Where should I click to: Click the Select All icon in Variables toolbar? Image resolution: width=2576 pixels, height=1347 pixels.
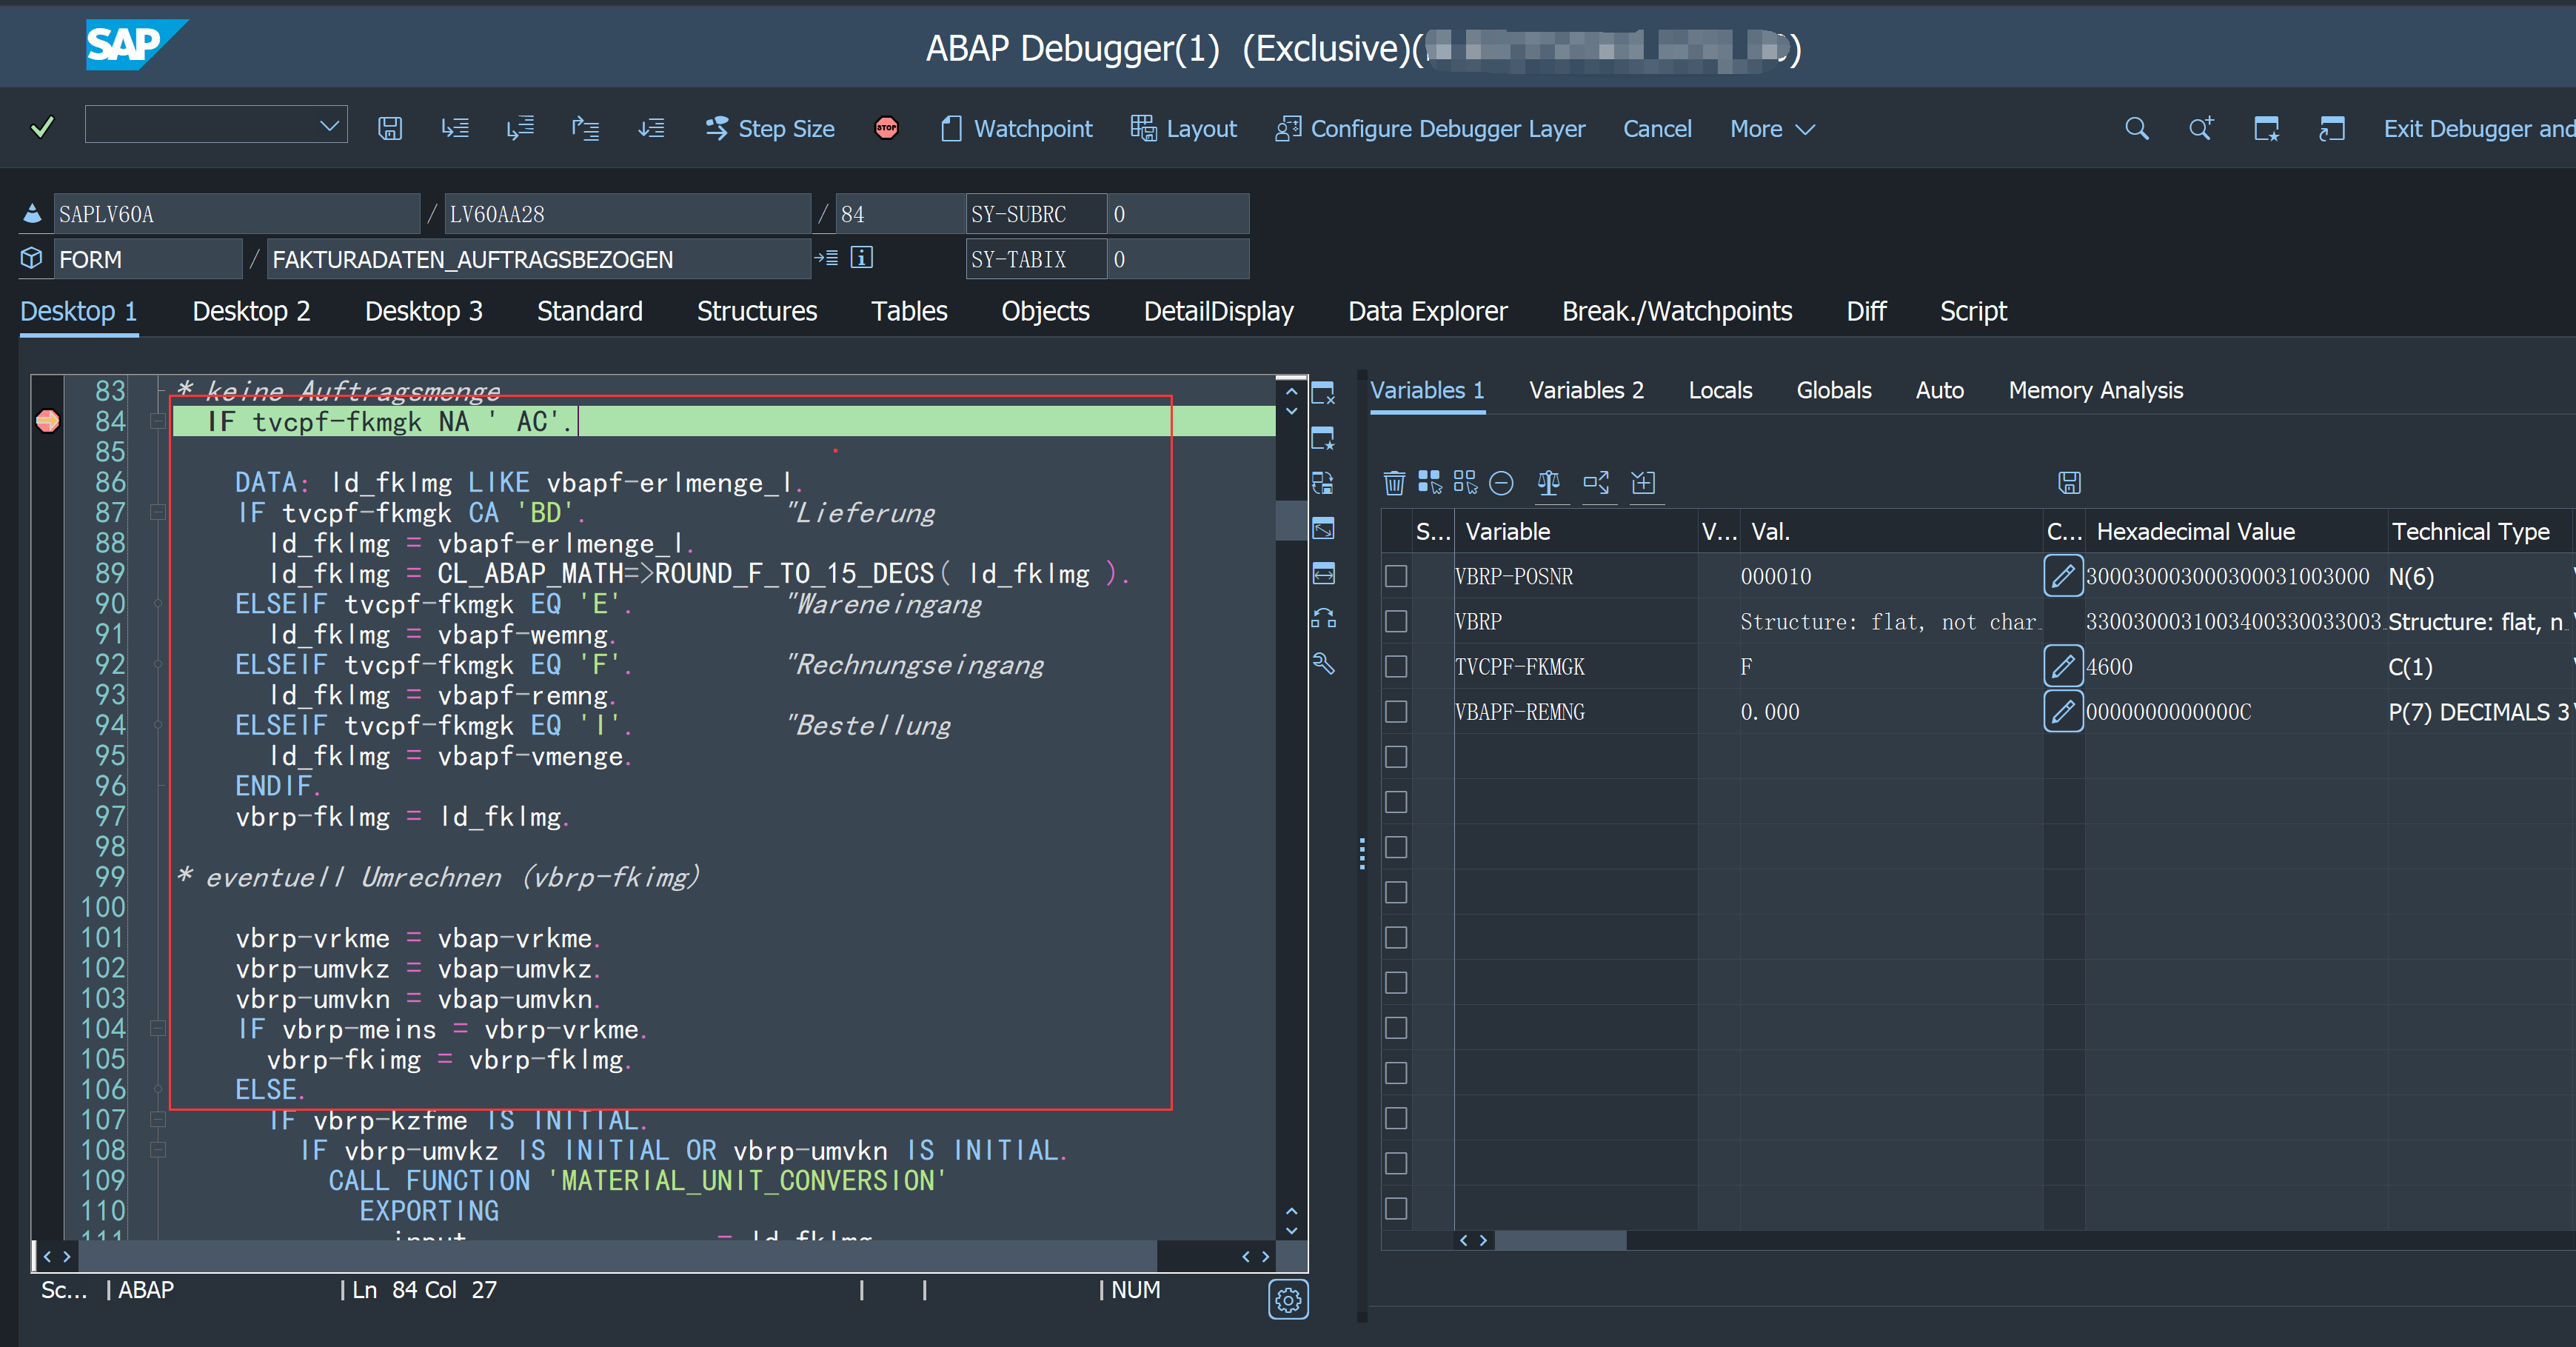tap(1429, 483)
